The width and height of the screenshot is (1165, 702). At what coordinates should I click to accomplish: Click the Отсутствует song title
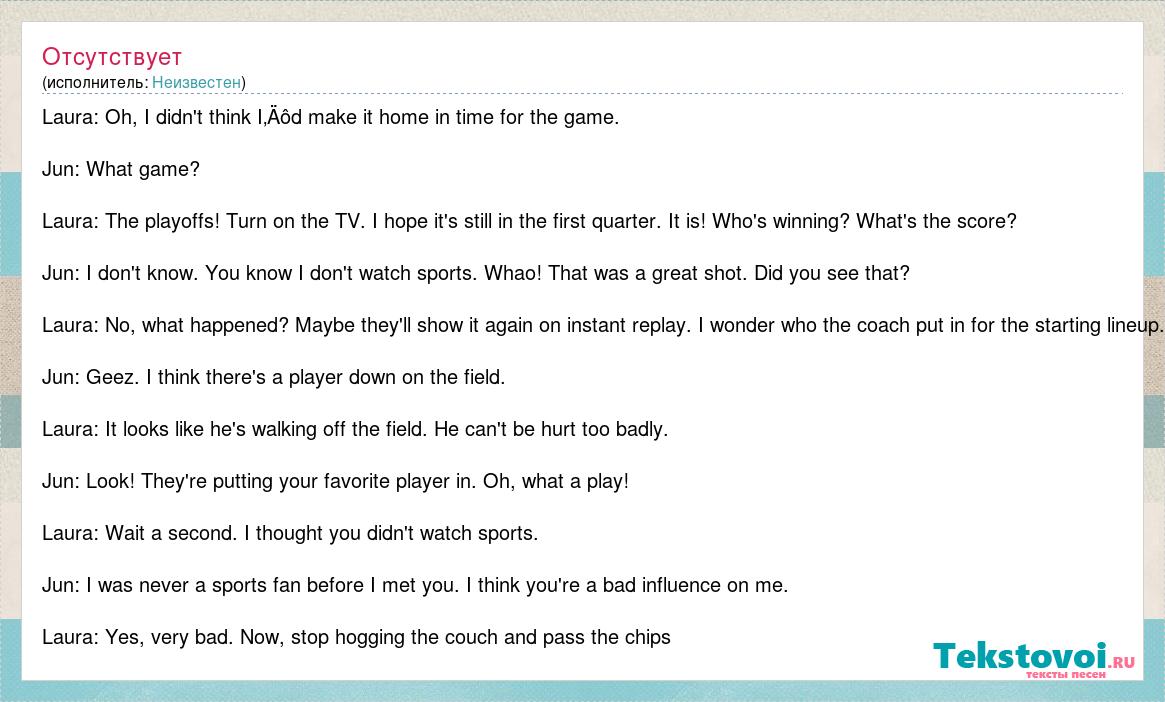111,56
